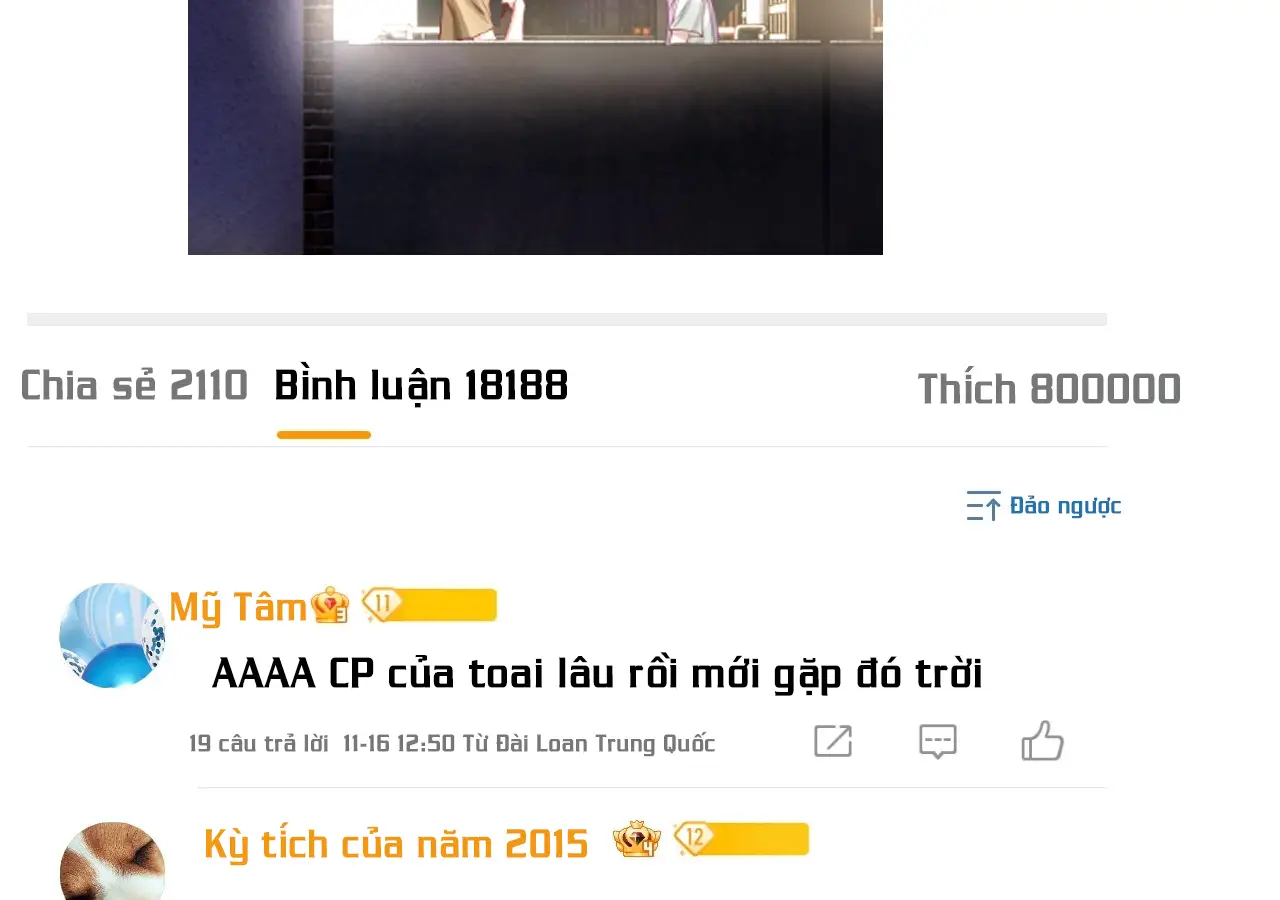Click the gray divider bar below the comic
The height and width of the screenshot is (900, 1280).
coord(567,319)
